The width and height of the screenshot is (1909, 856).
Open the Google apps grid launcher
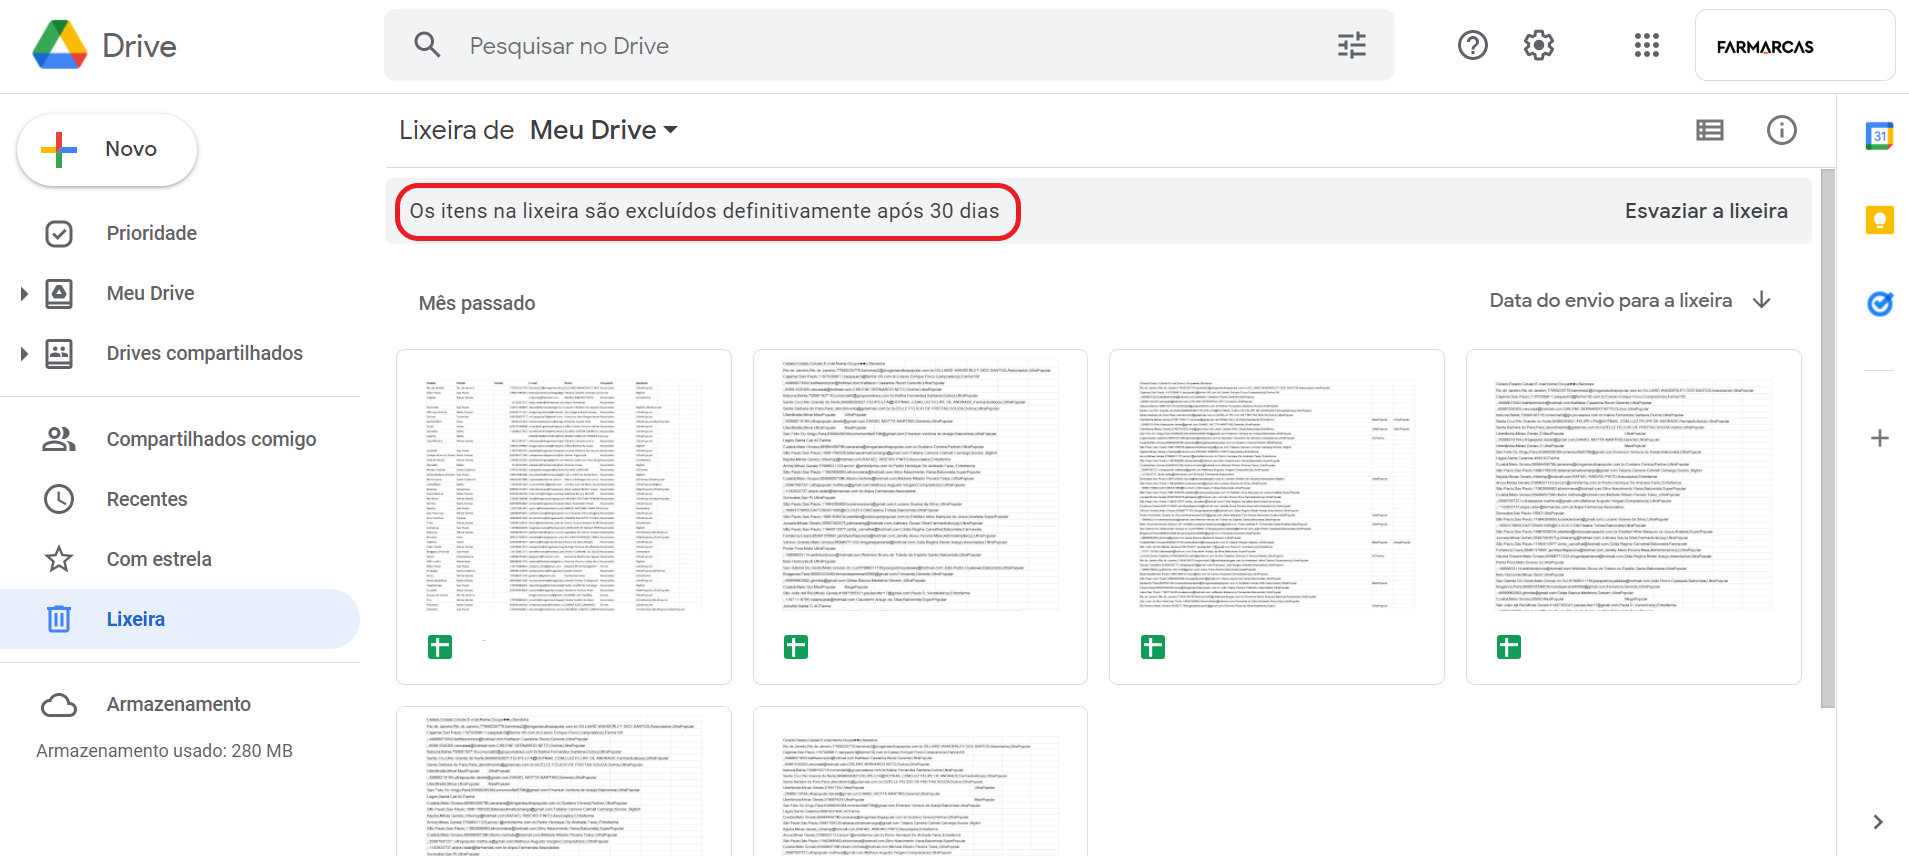1646,45
